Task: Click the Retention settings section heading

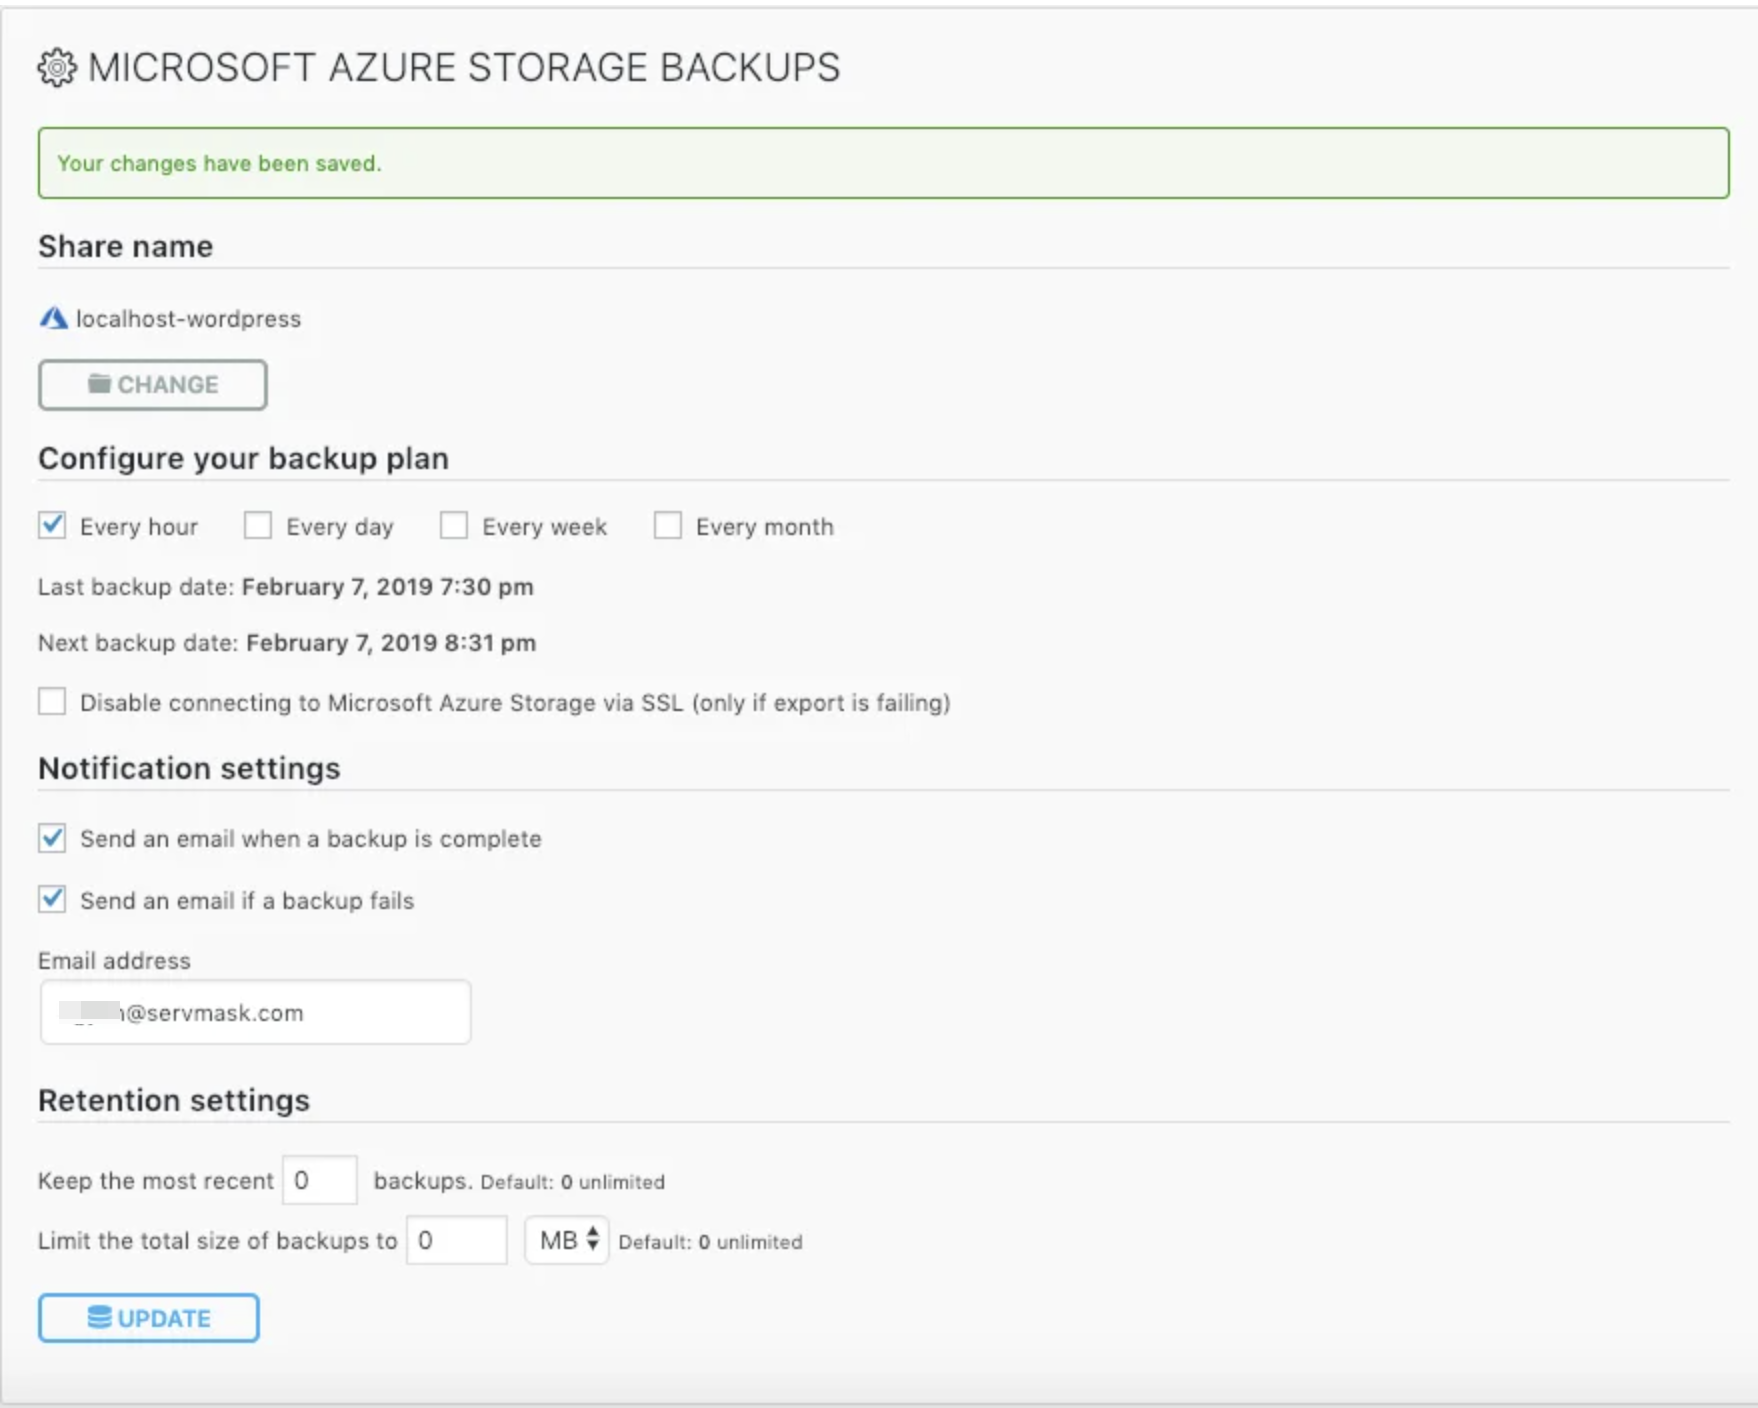Action: pos(174,1100)
